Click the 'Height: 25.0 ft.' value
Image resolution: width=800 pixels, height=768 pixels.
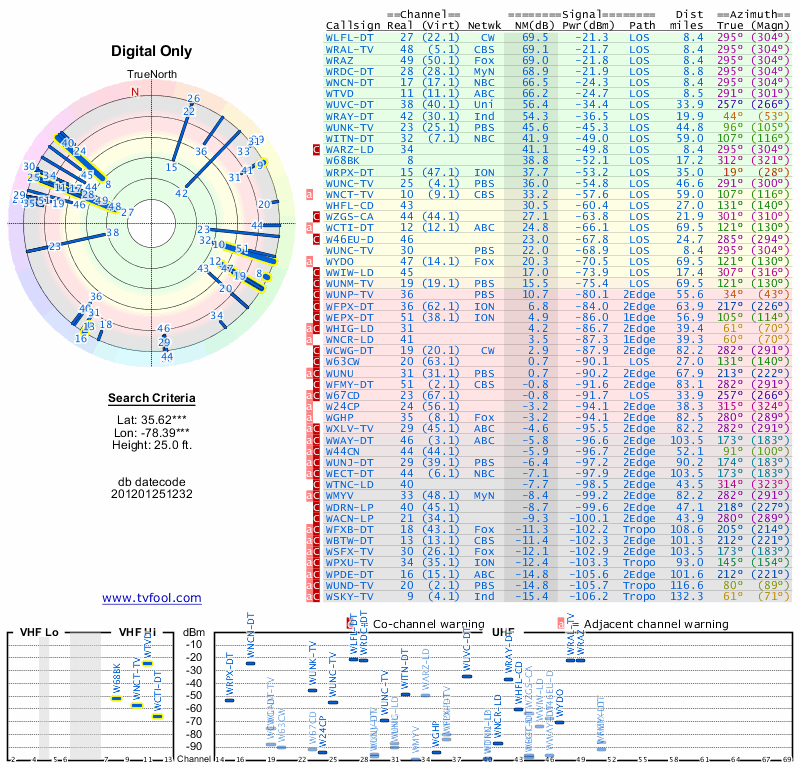coord(152,445)
